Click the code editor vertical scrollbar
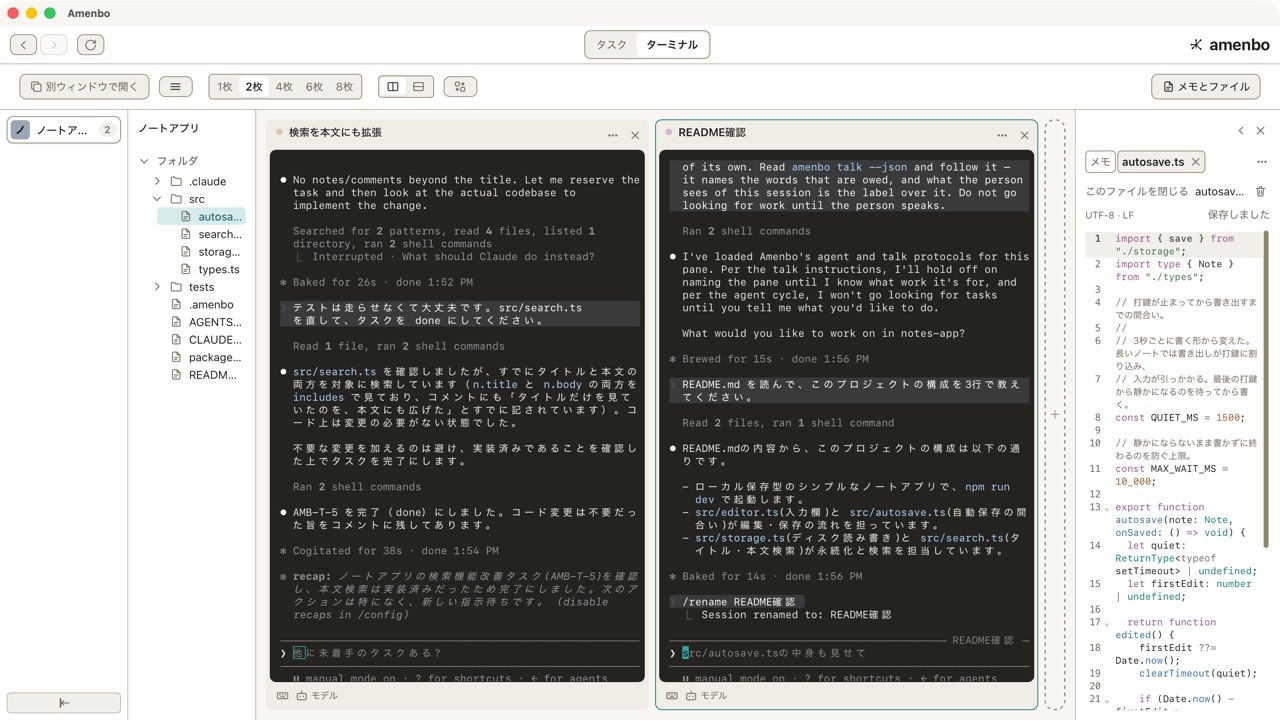This screenshot has height=720, width=1280. (x=1266, y=390)
